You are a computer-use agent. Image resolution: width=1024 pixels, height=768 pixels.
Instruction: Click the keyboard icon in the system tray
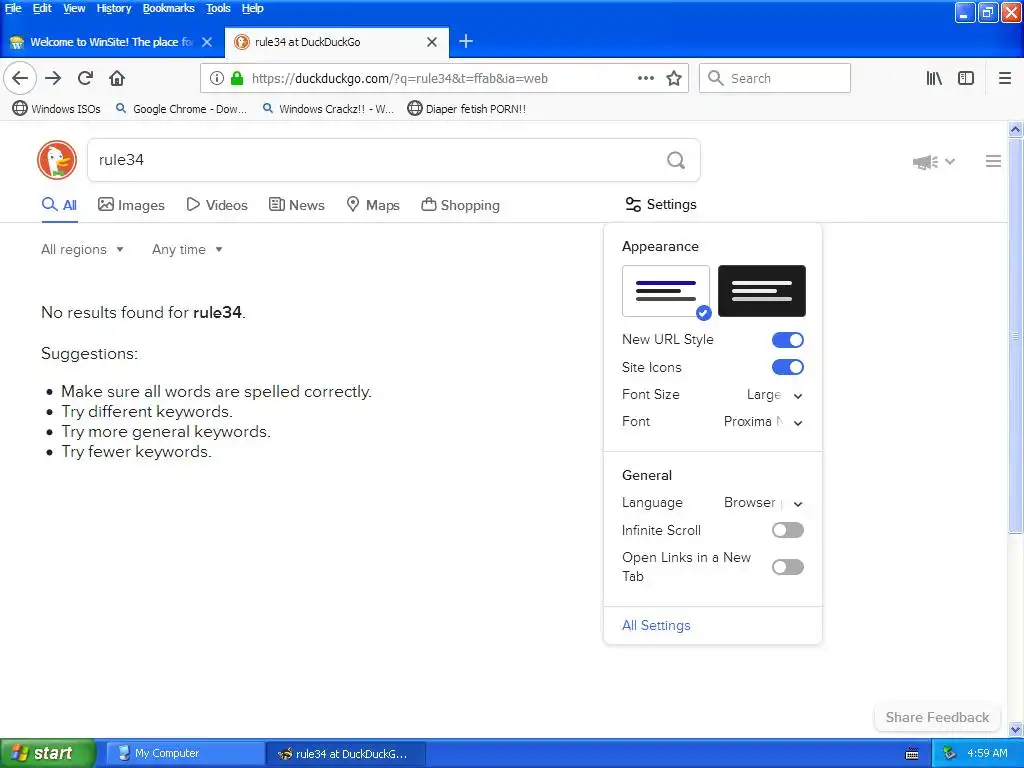coord(912,754)
